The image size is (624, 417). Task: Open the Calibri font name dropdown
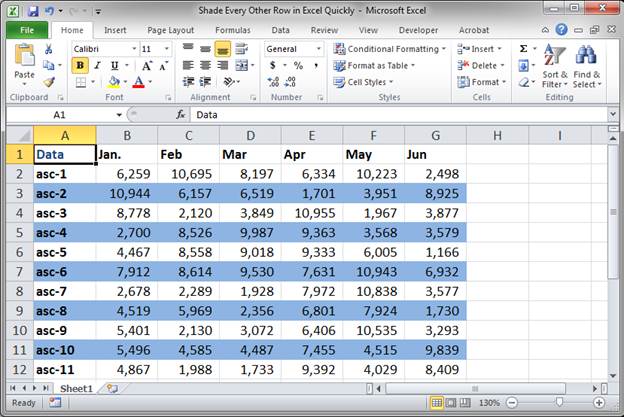coord(134,49)
